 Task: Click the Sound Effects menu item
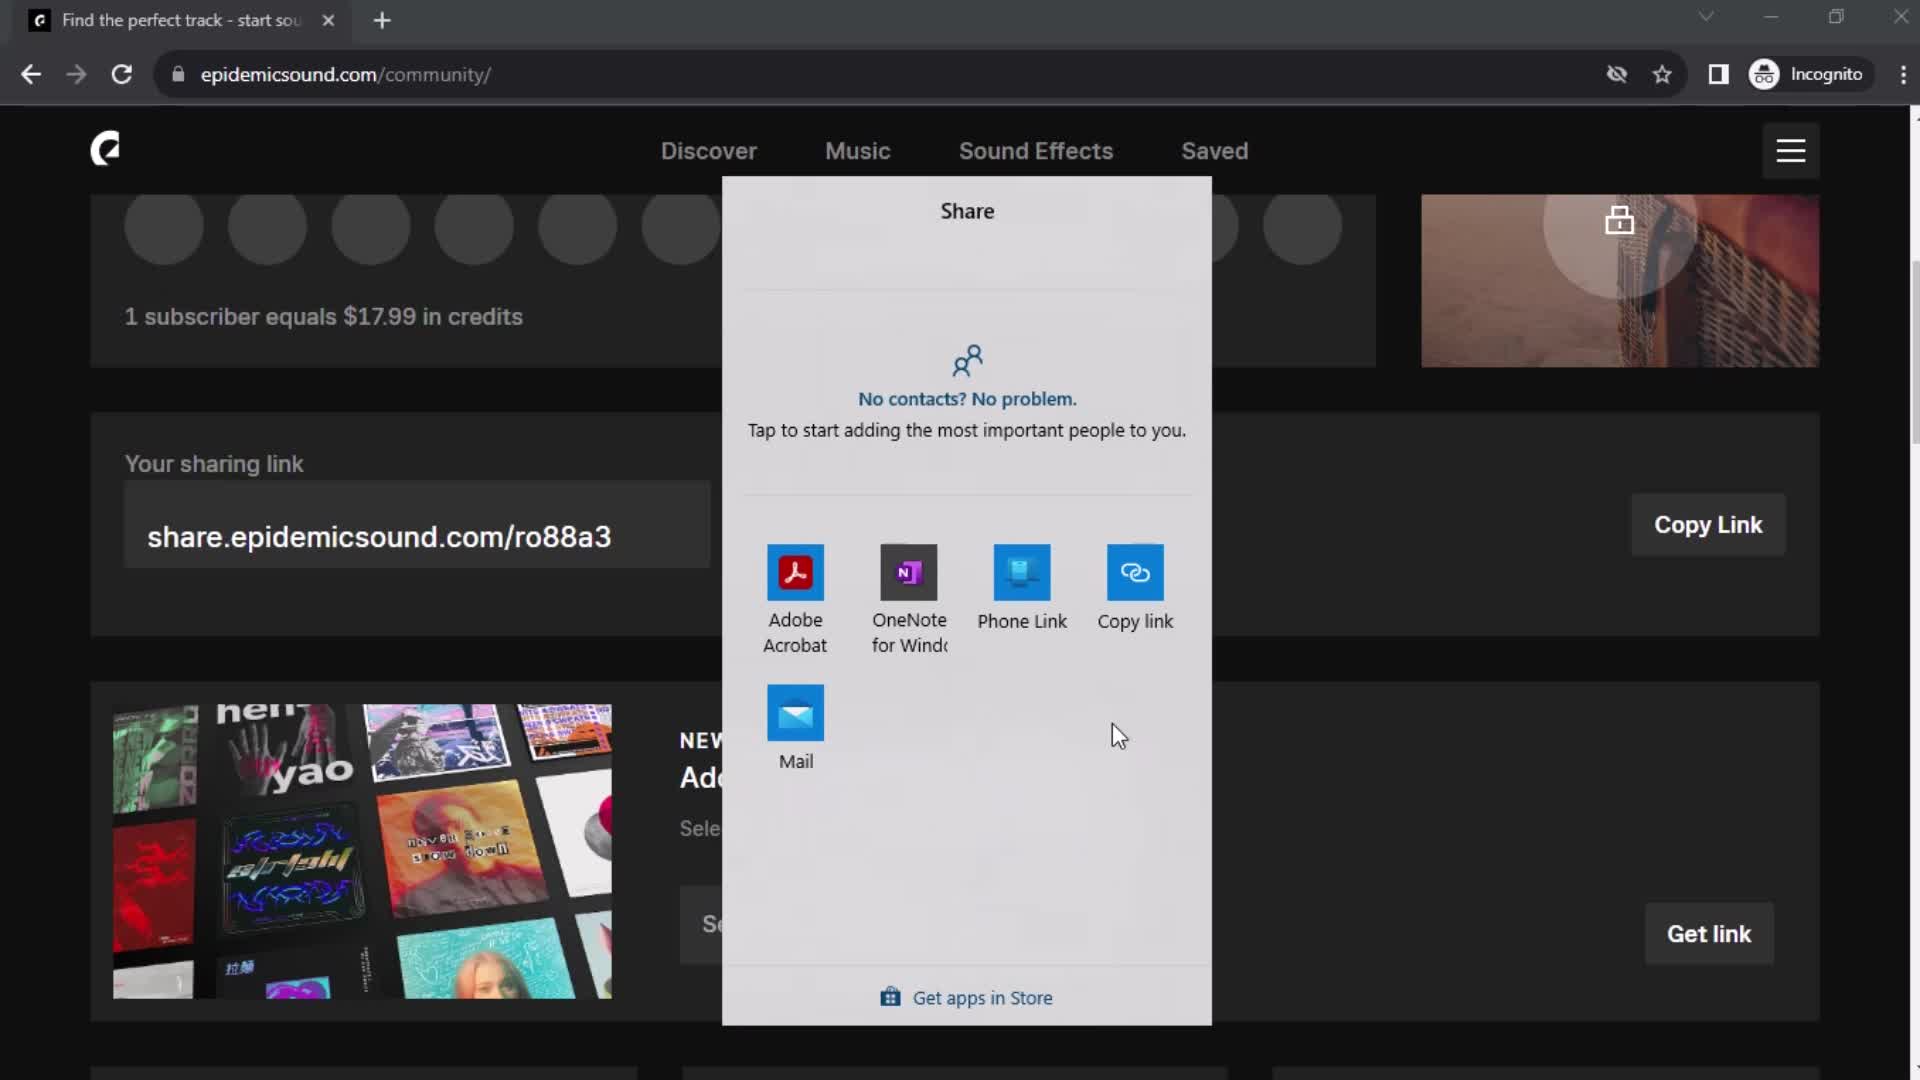point(1036,149)
